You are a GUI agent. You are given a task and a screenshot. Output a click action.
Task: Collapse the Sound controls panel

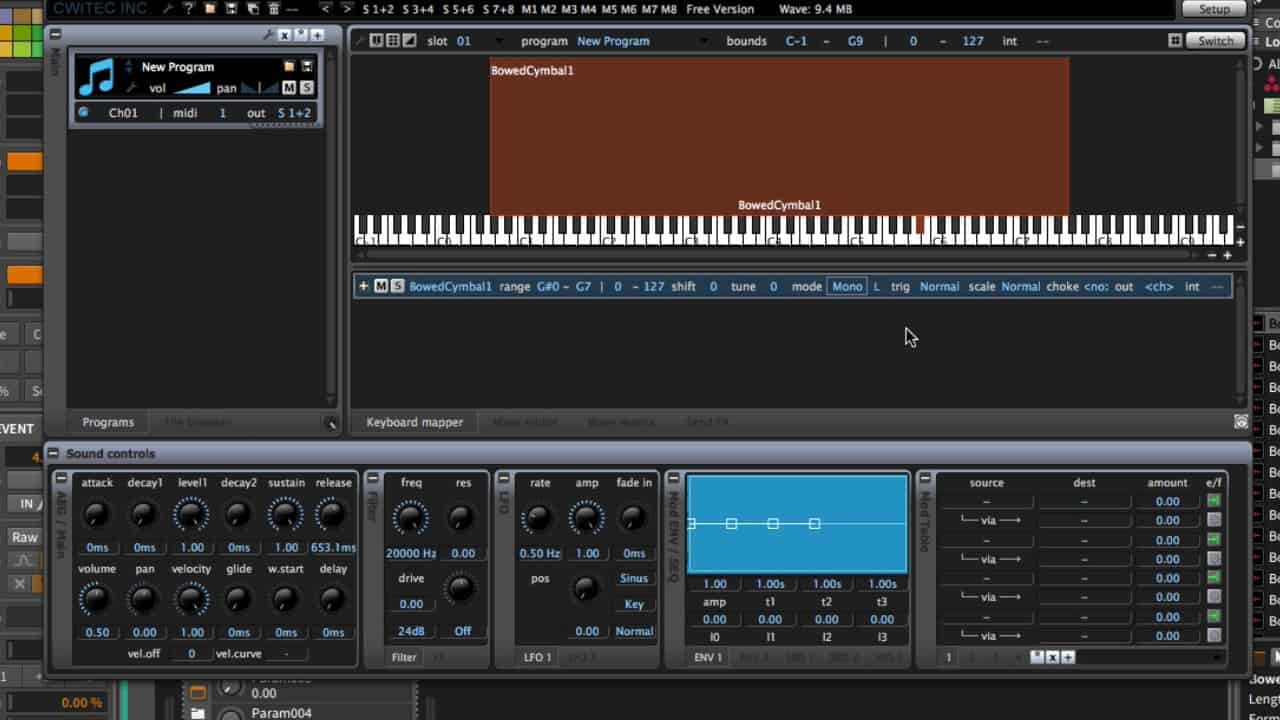[53, 453]
